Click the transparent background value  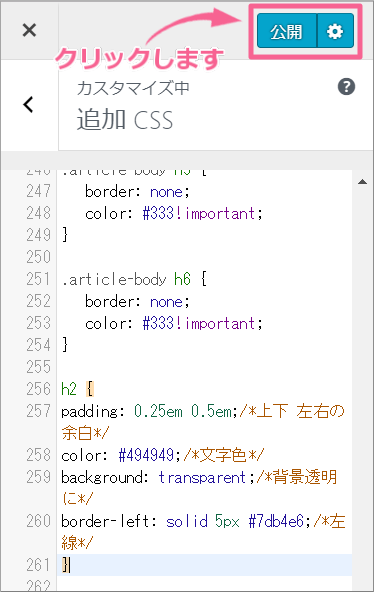[x=202, y=477]
